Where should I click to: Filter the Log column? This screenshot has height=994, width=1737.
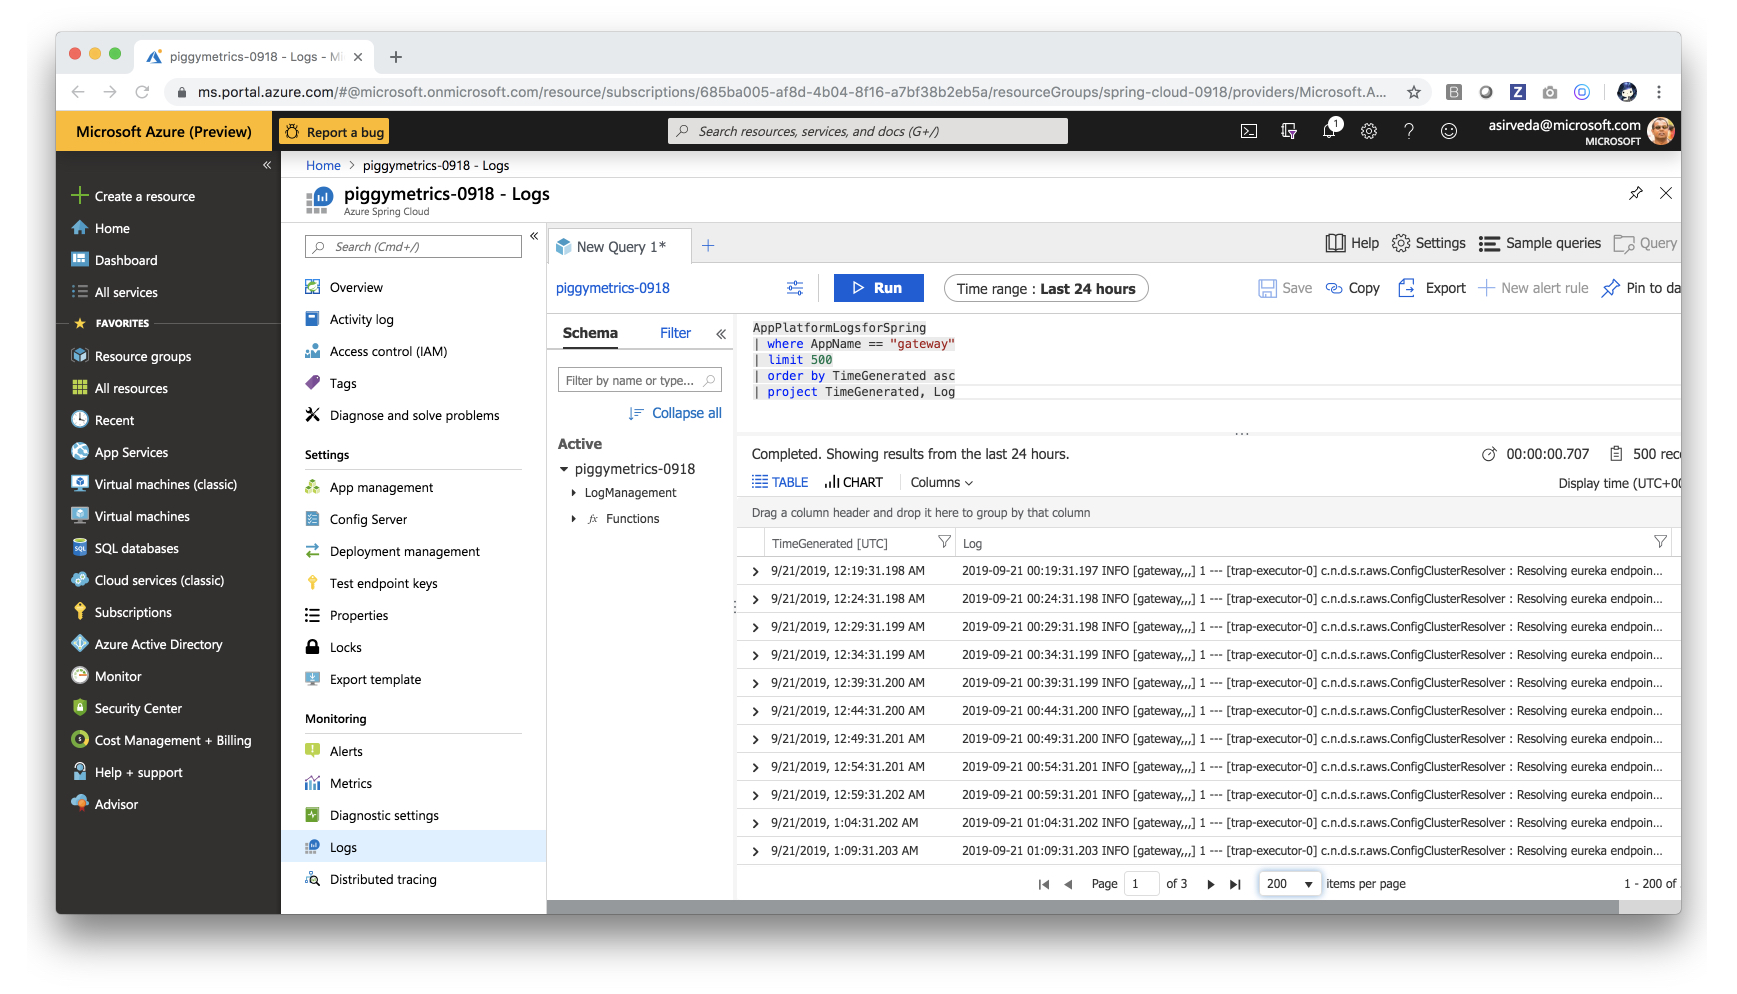(1660, 542)
